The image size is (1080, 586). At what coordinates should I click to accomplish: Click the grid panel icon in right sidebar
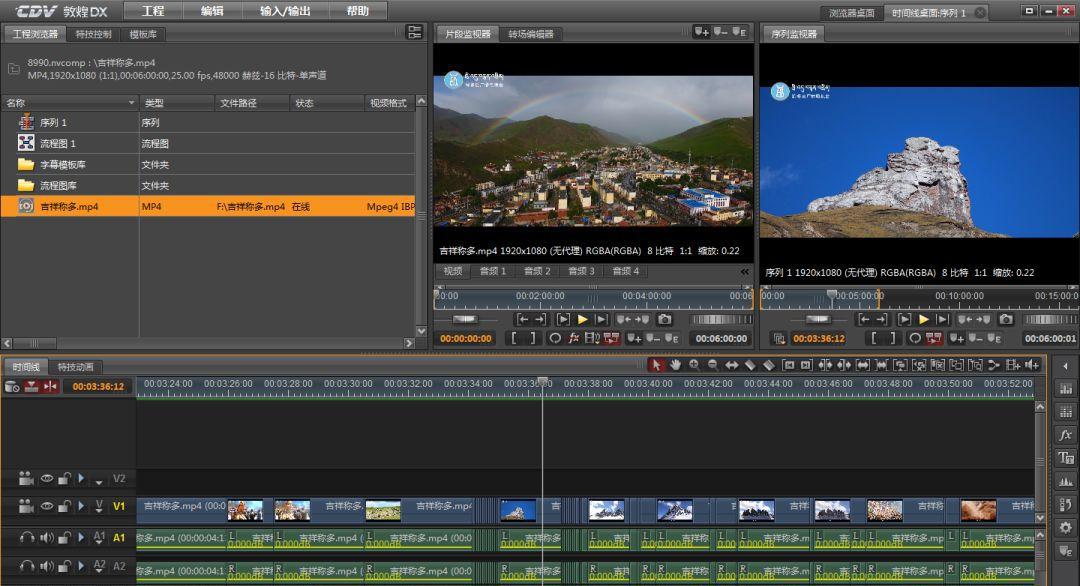(1066, 412)
